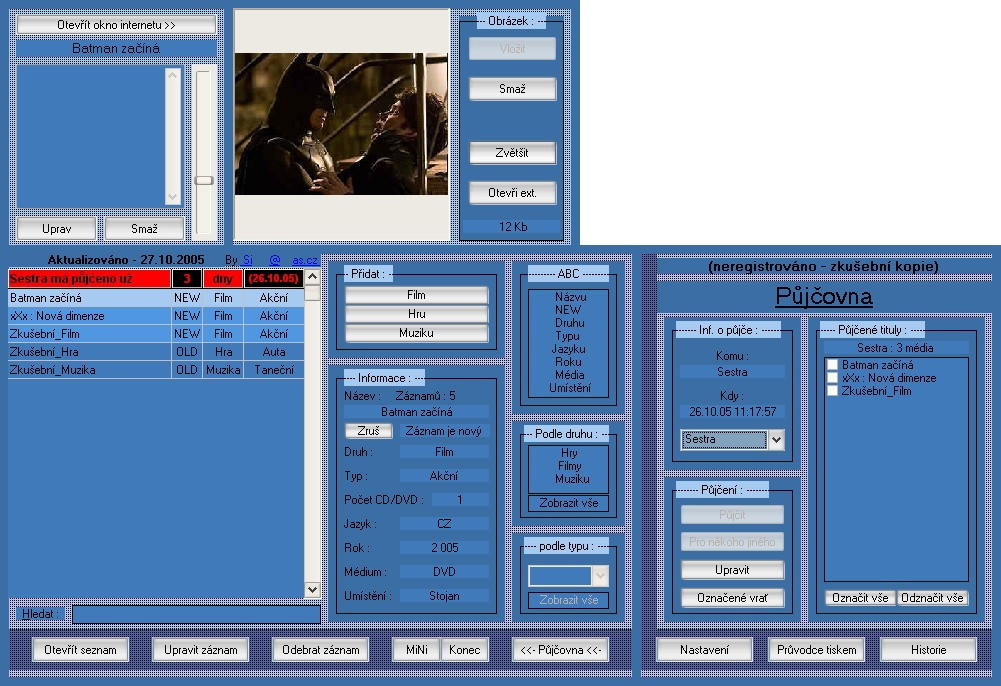The image size is (1001, 686).
Task: Sort by Typu in the ABC panel
Action: [568, 336]
